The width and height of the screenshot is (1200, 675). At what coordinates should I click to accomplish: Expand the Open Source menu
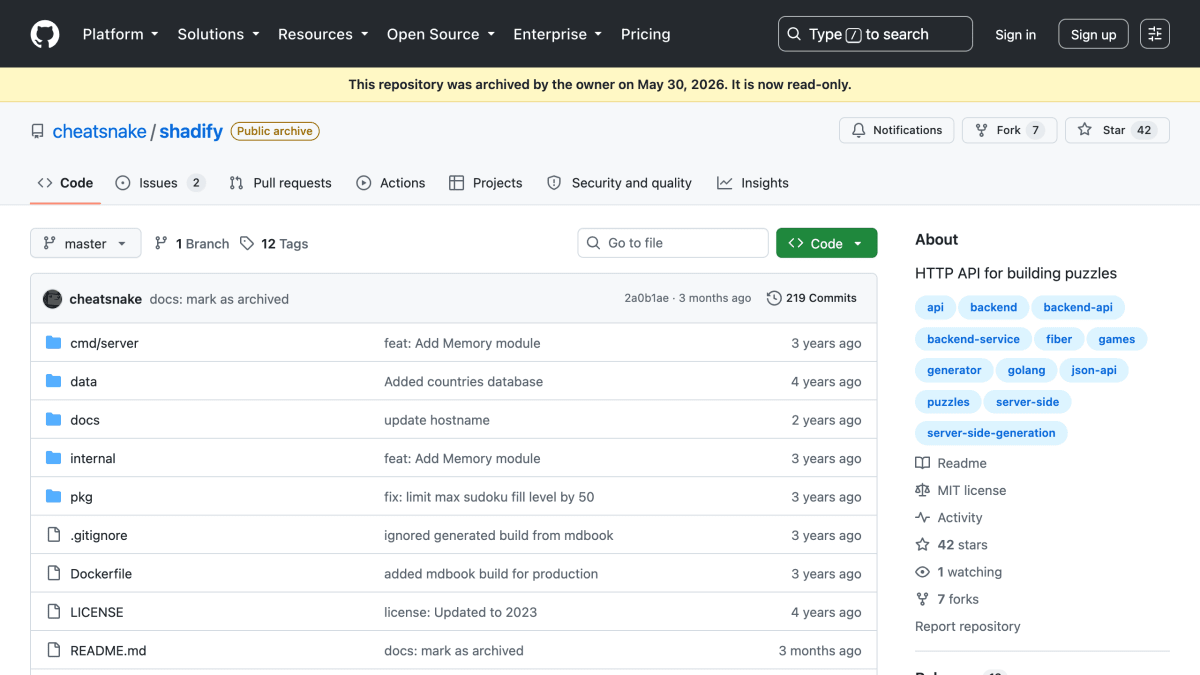click(441, 34)
